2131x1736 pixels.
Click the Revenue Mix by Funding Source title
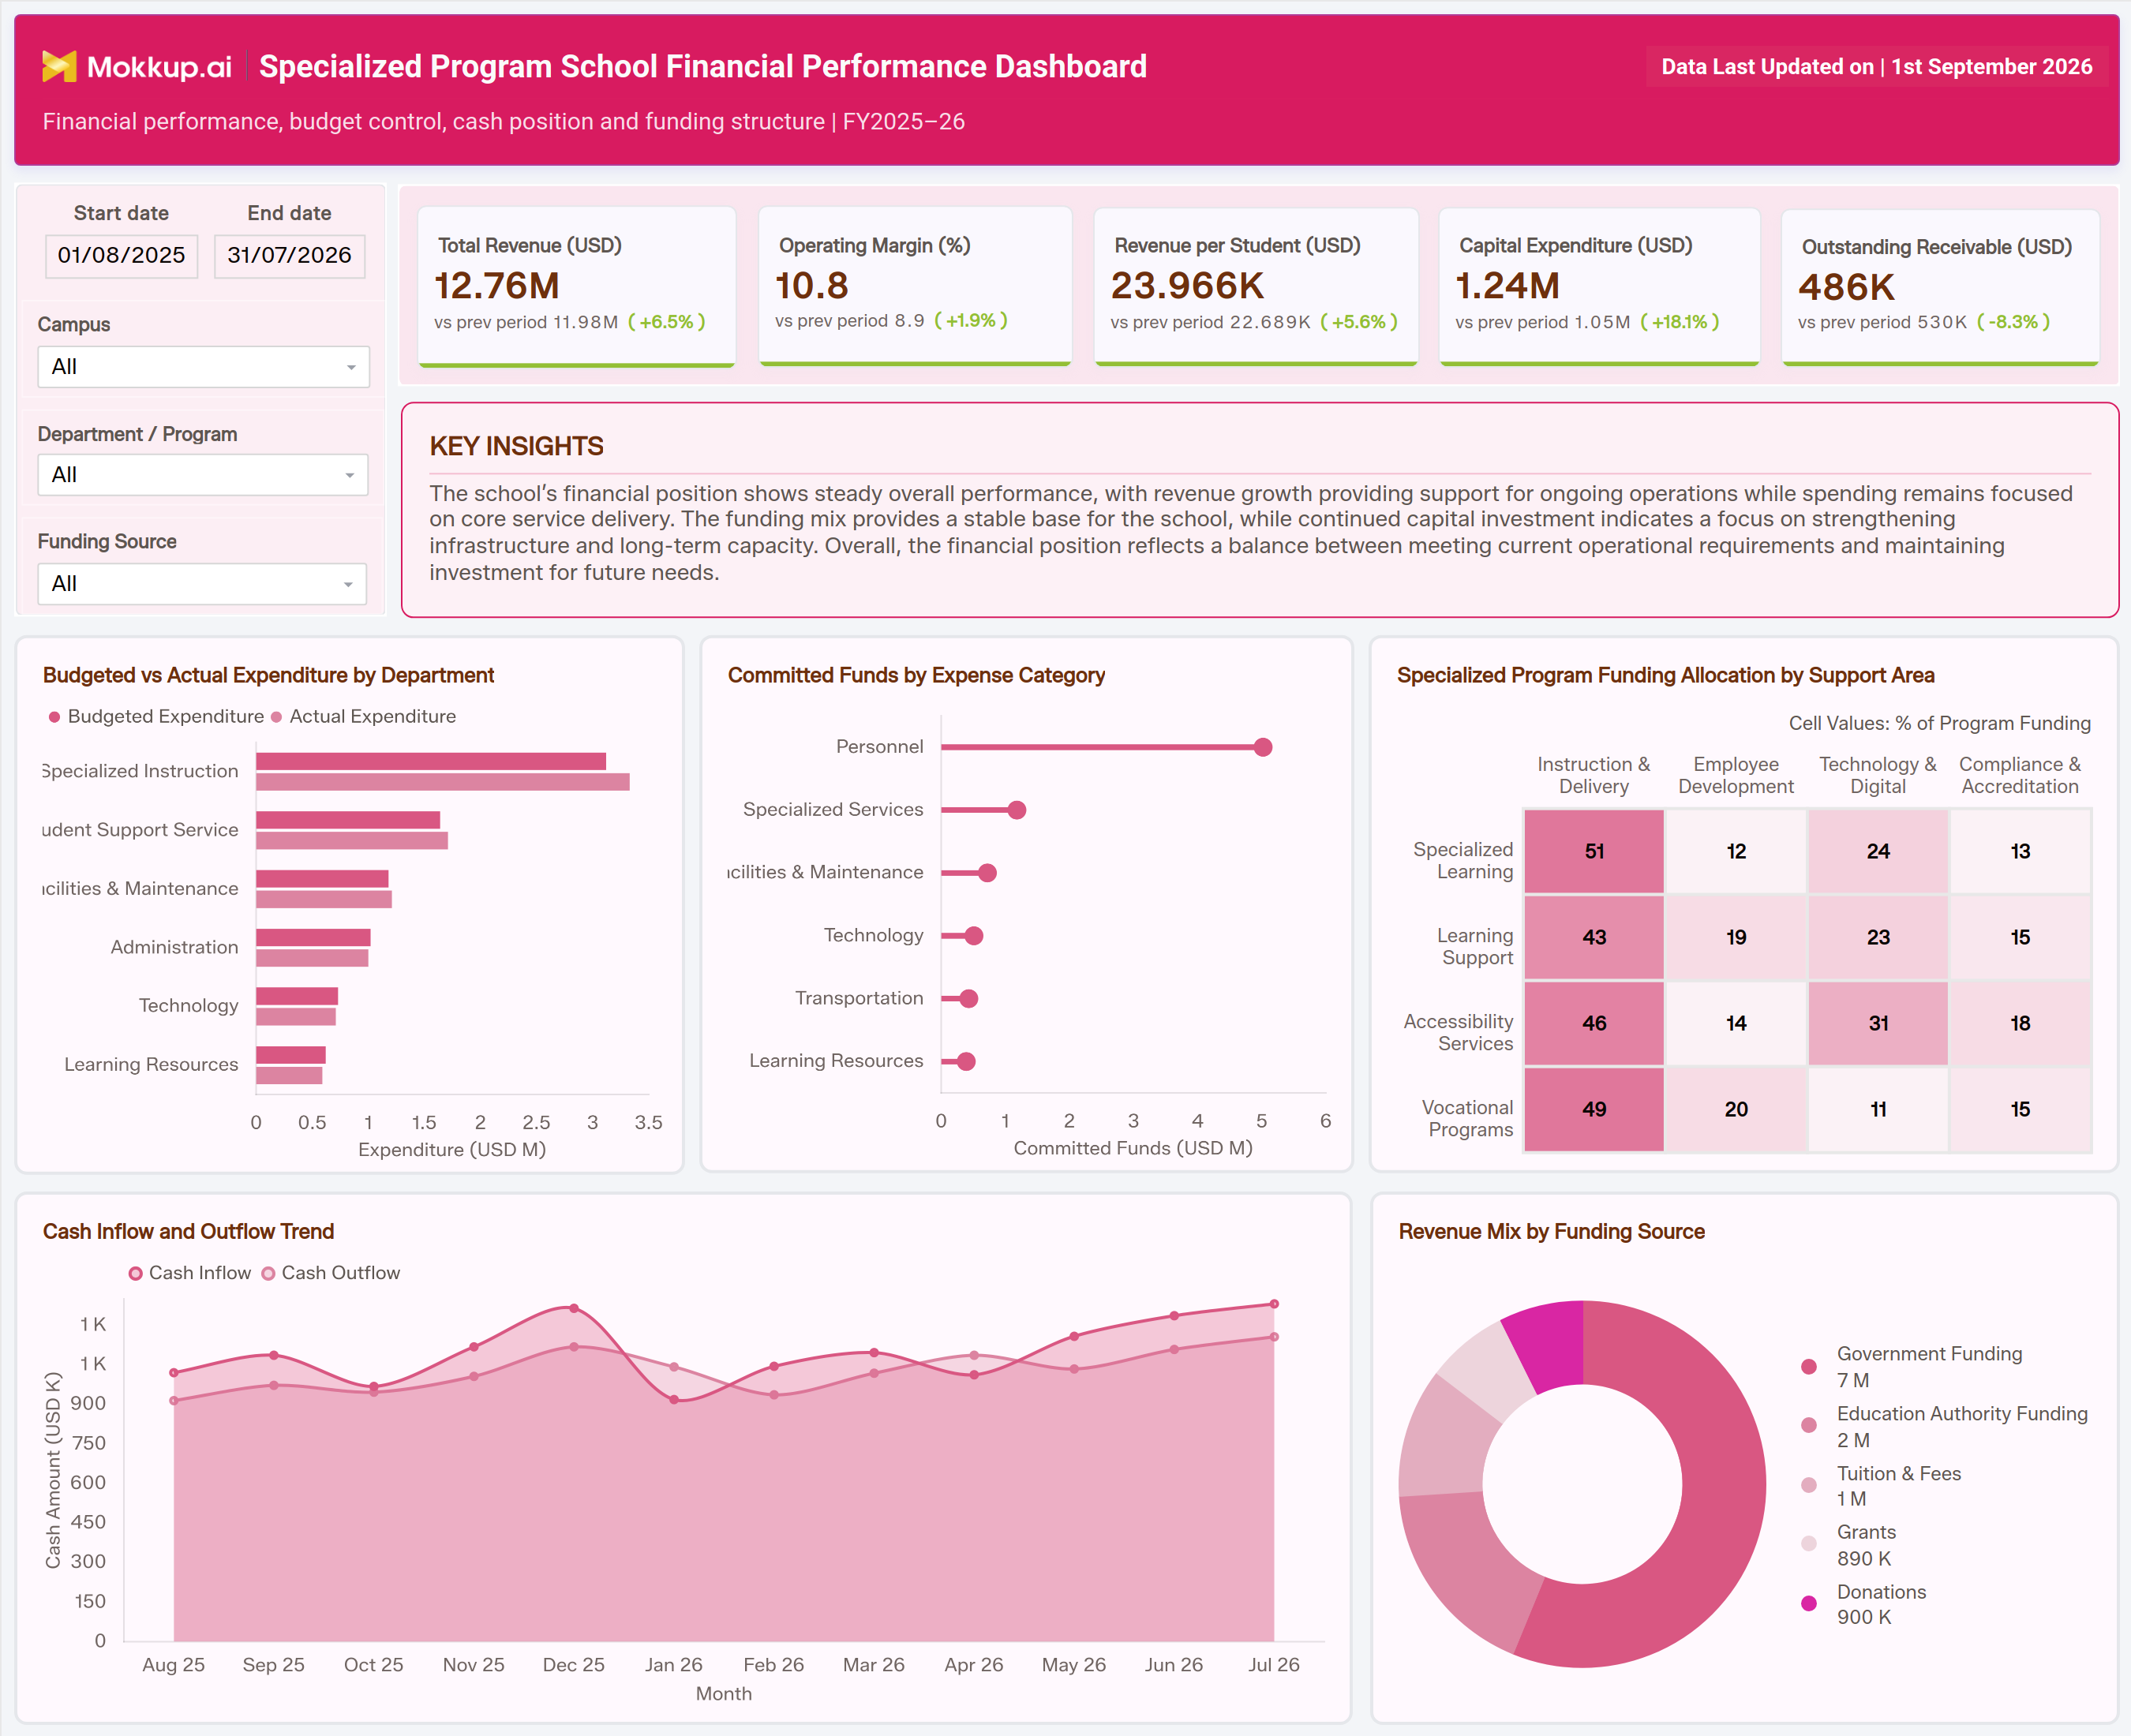pos(1552,1232)
